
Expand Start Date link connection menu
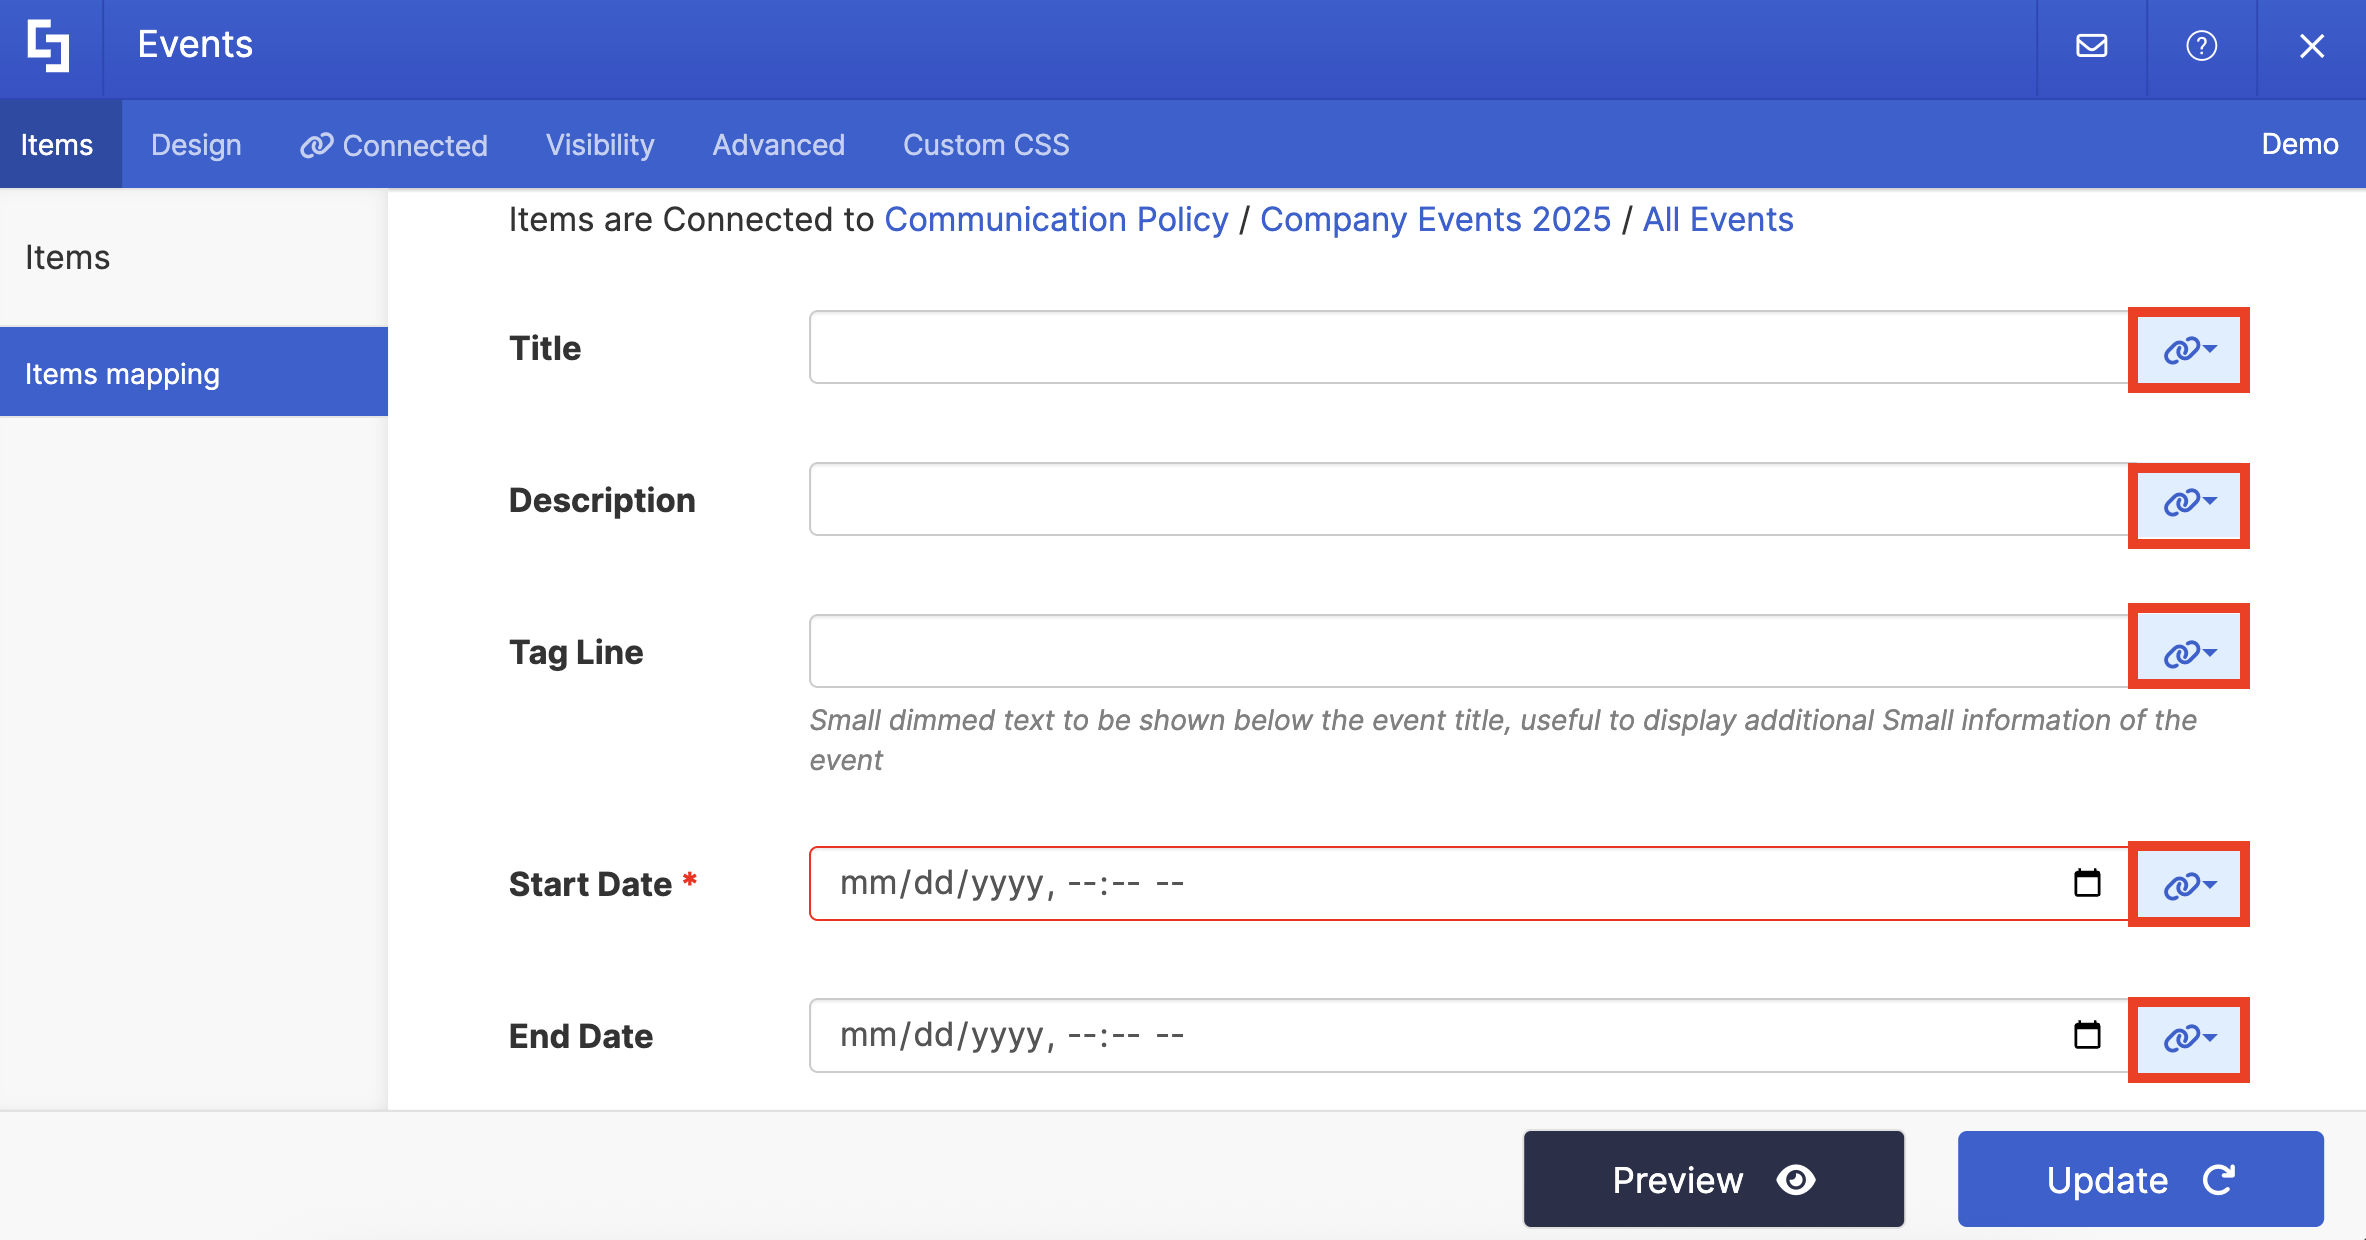(2188, 885)
